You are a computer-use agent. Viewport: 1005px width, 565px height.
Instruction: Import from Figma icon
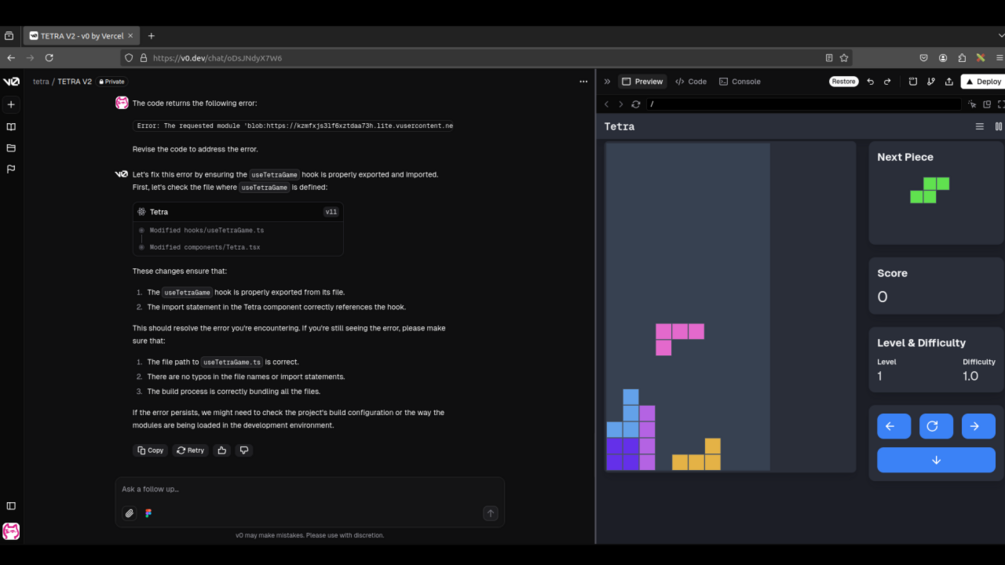[x=149, y=513]
